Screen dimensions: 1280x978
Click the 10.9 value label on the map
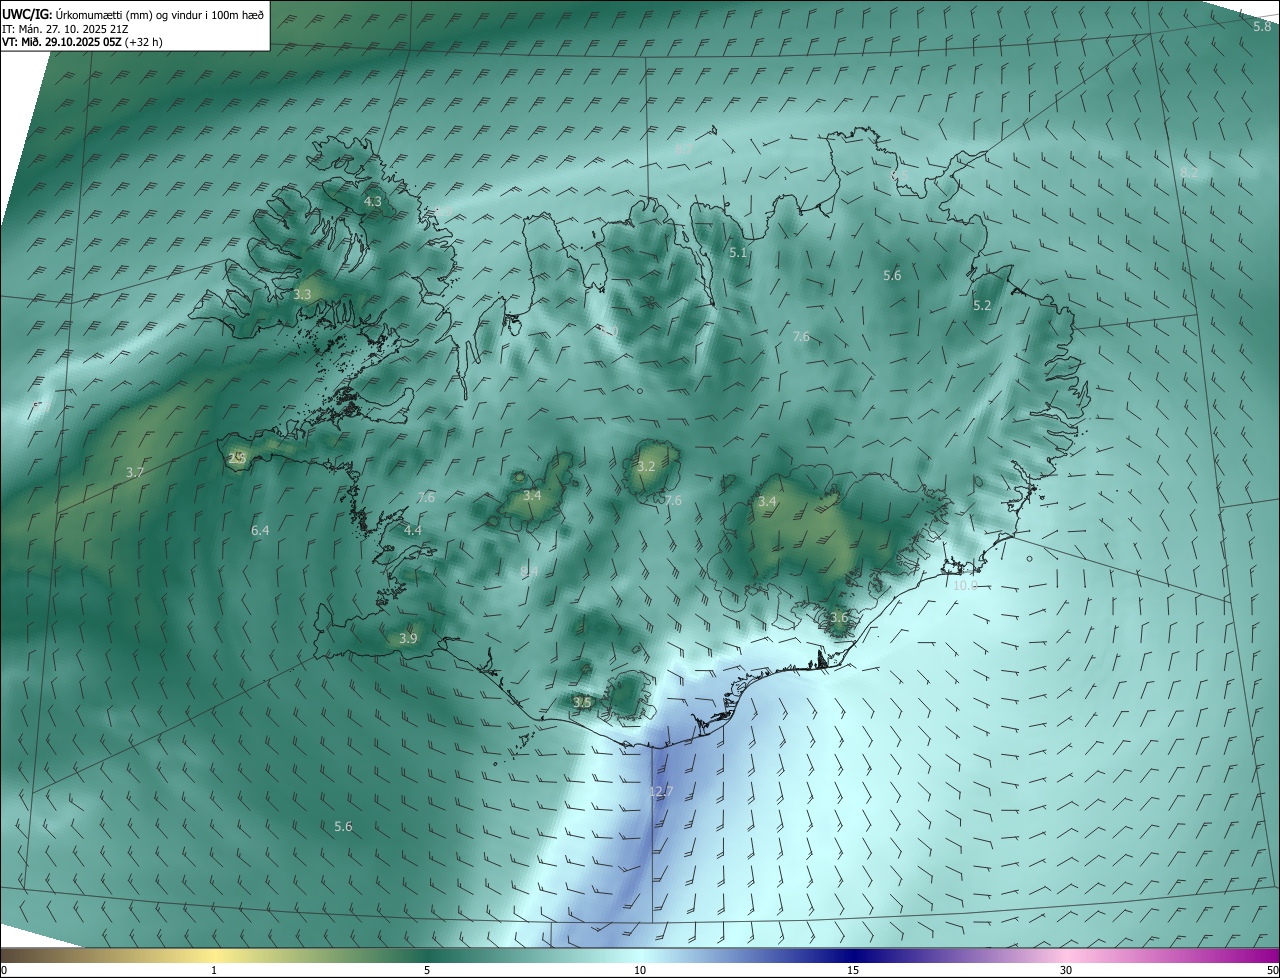pos(965,586)
